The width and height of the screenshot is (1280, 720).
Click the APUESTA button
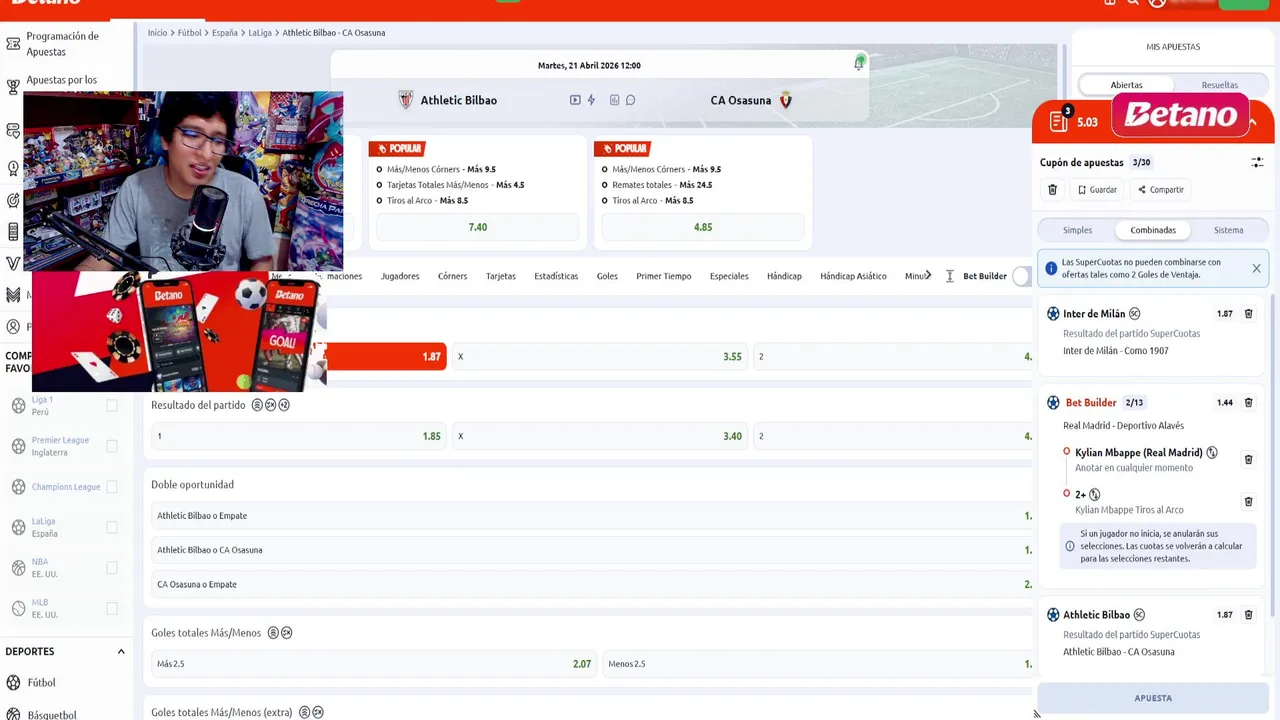(1153, 698)
